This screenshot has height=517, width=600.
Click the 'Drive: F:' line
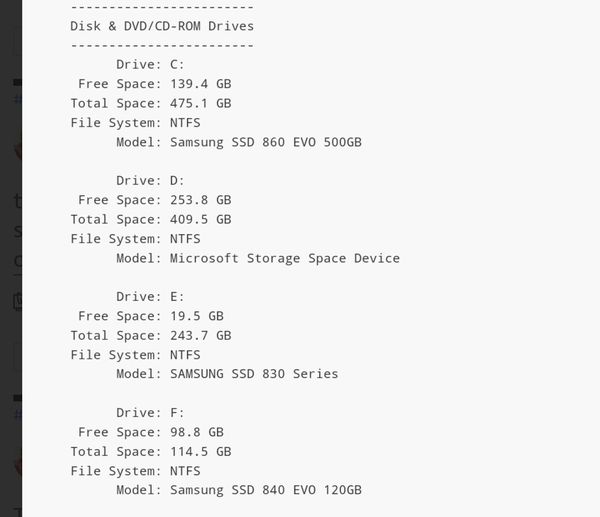click(x=150, y=413)
